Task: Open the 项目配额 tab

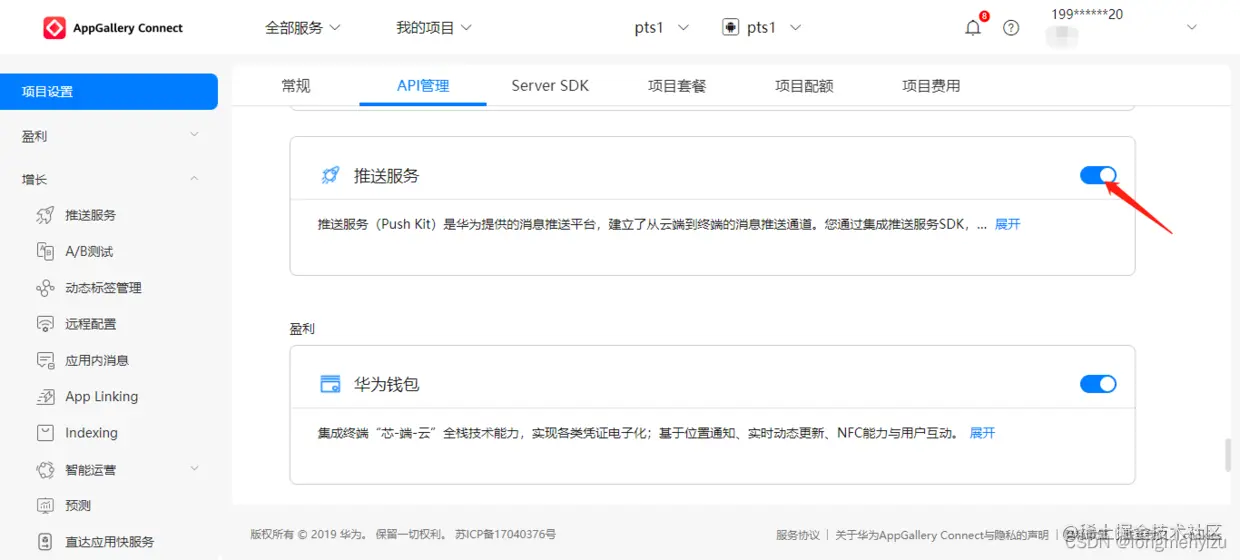Action: tap(804, 86)
